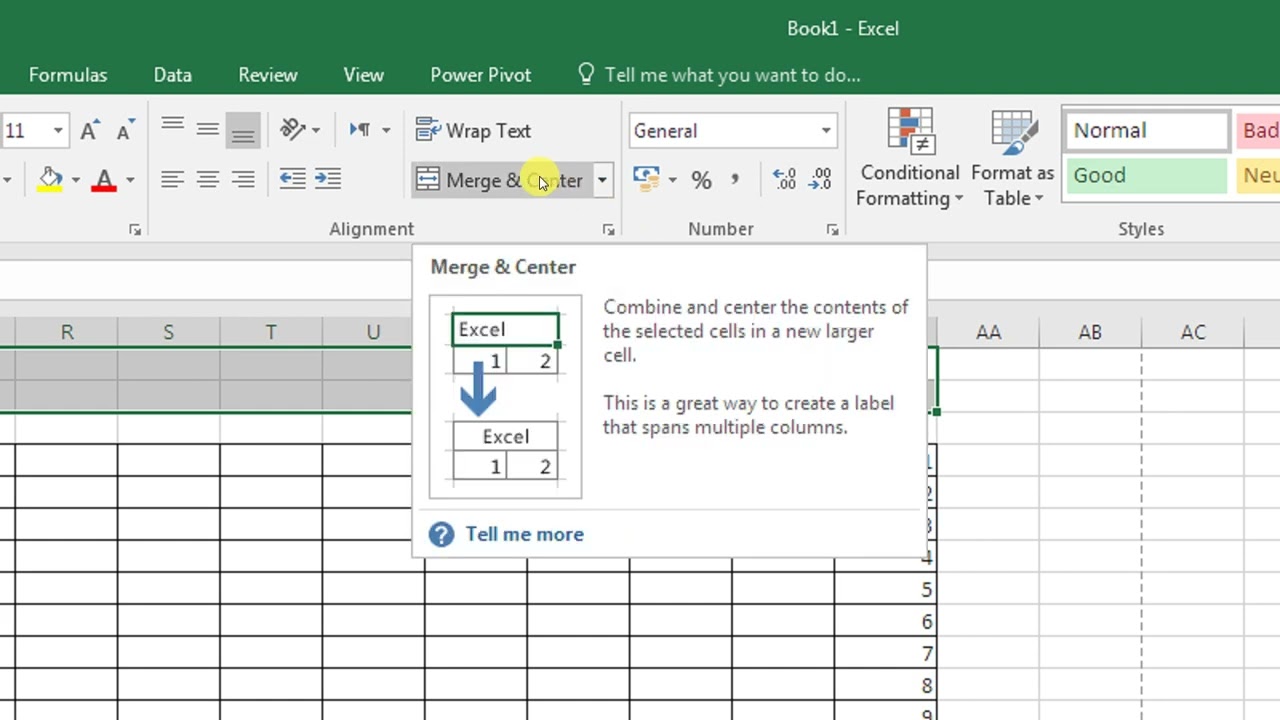
Task: Open the Number group dialog launcher
Action: (x=832, y=230)
